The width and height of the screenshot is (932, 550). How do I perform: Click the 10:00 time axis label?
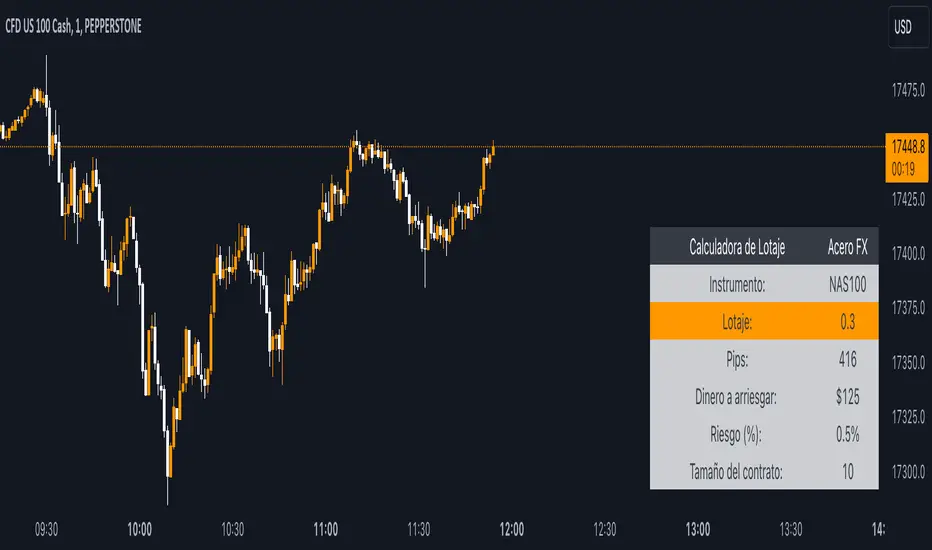140,528
